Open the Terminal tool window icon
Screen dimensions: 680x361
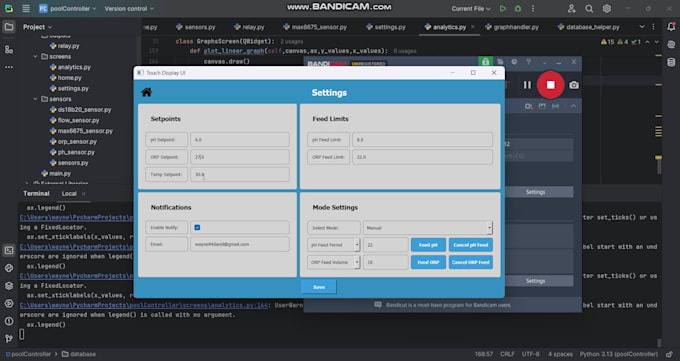[9, 250]
